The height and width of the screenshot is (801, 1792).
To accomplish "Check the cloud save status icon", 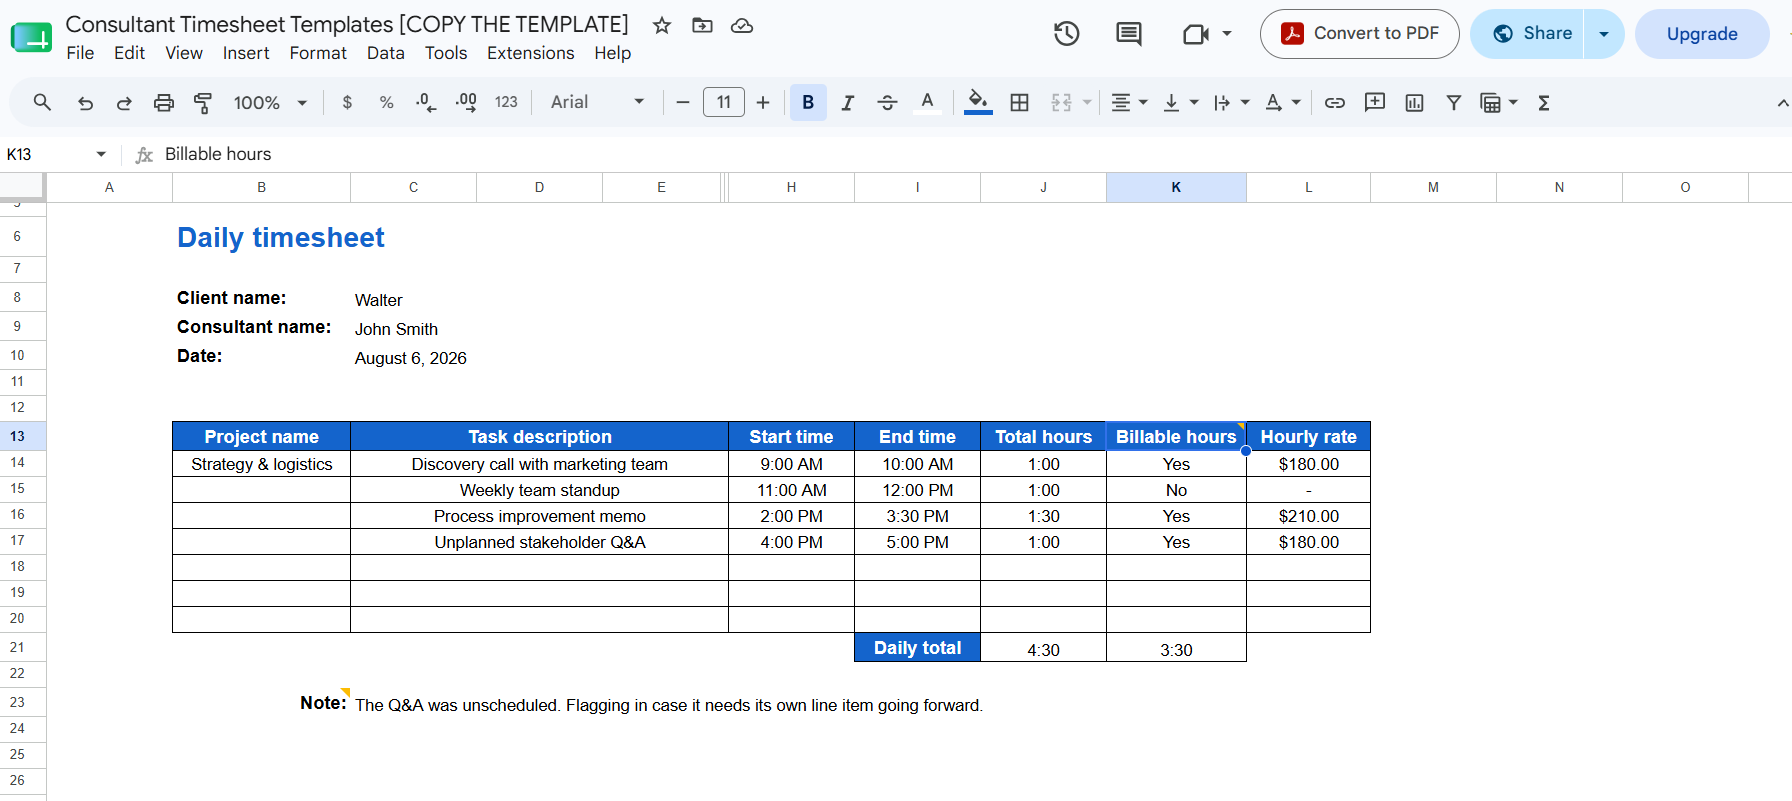I will point(742,26).
